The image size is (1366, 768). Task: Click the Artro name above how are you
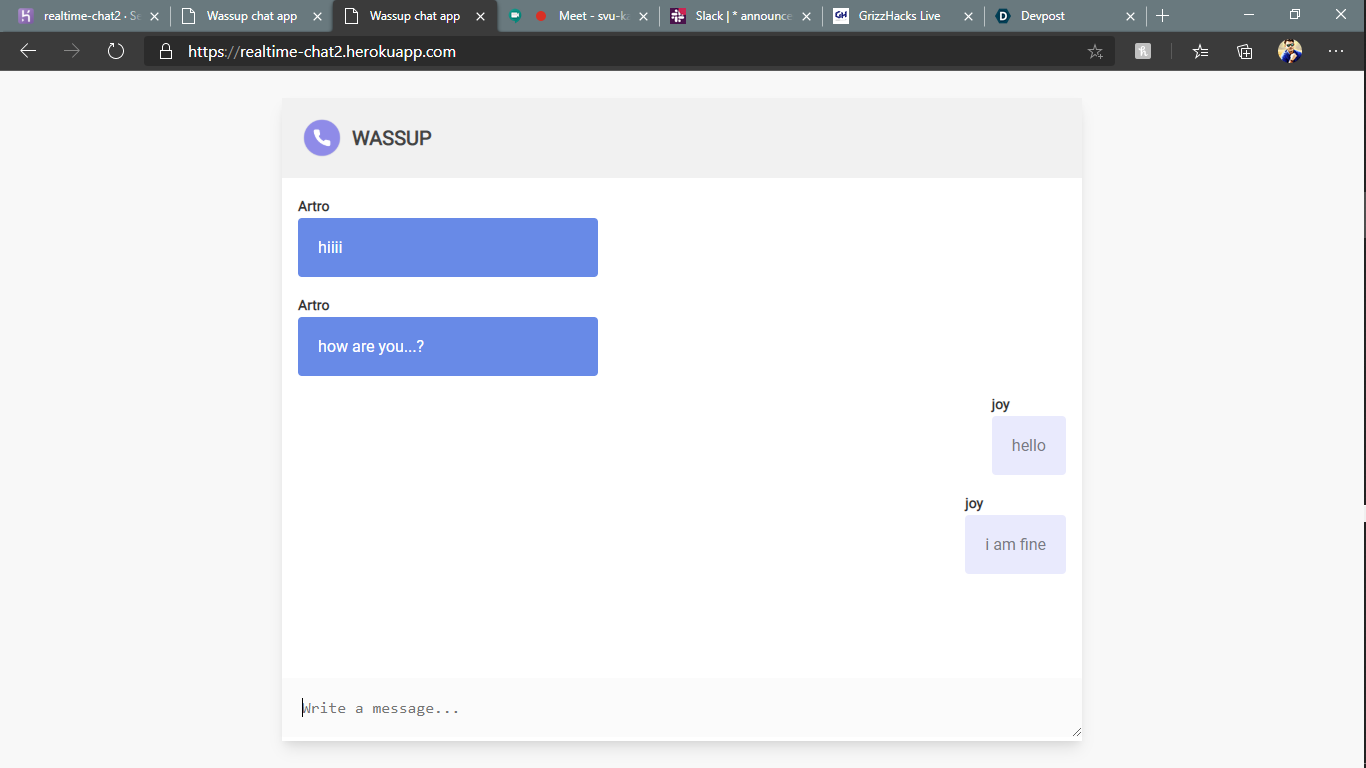(x=314, y=305)
